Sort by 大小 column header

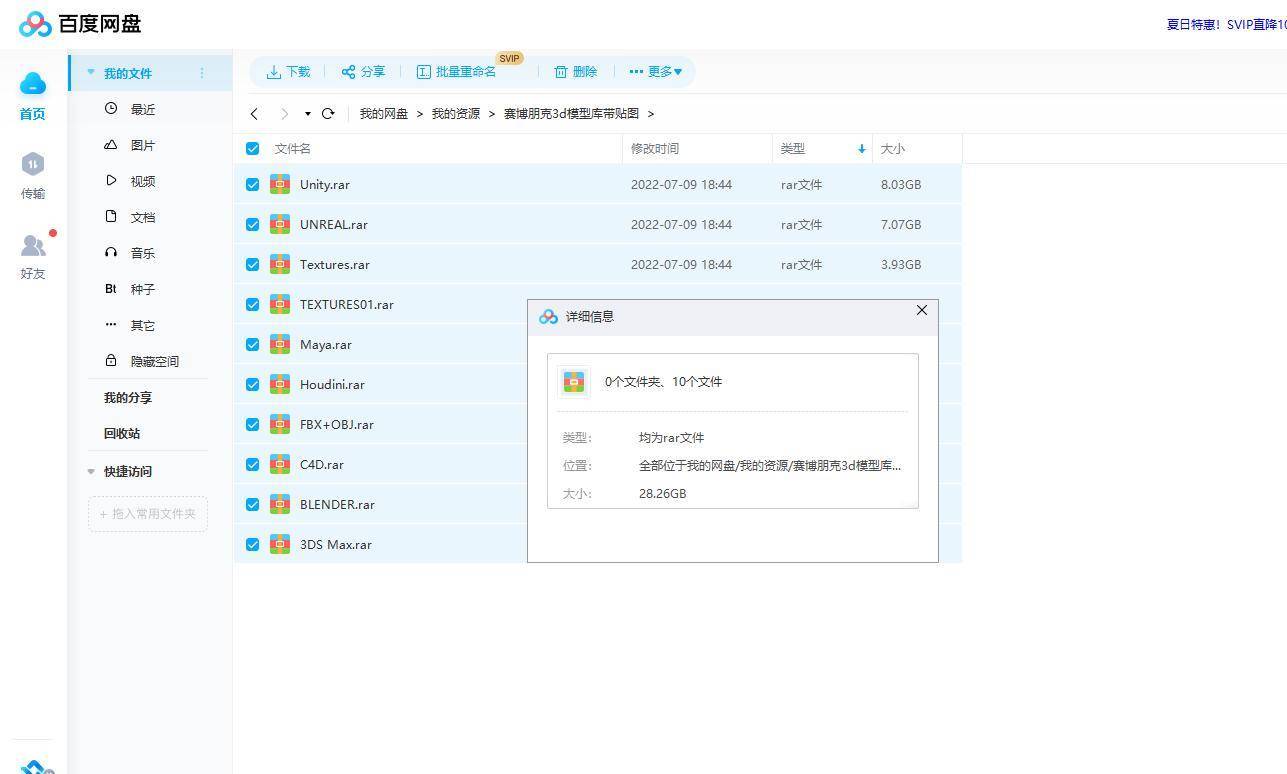click(893, 148)
